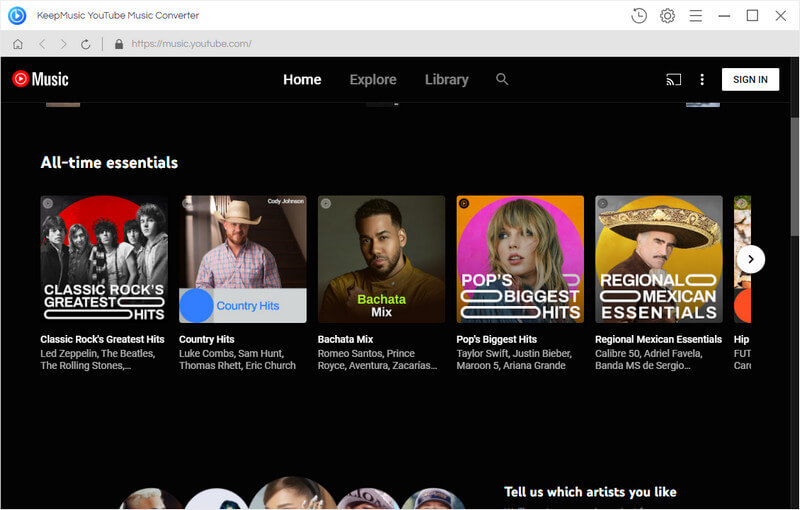Click the padlock security icon
800x510 pixels.
119,44
